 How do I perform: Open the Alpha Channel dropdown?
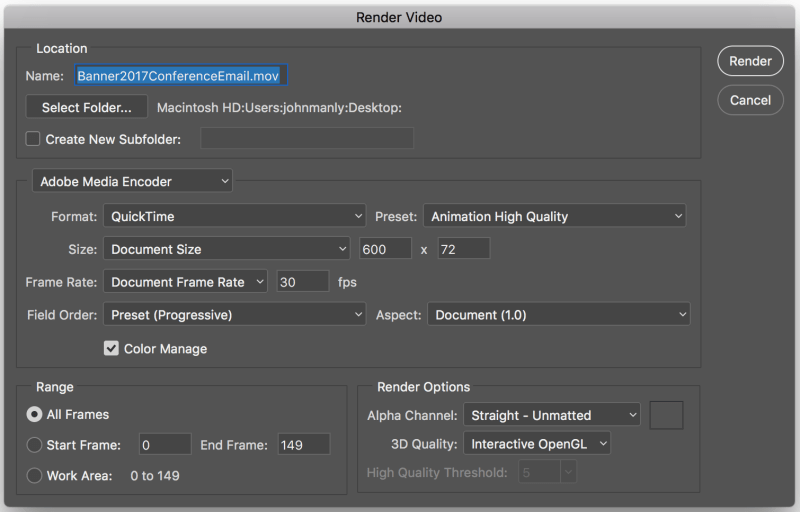pyautogui.click(x=551, y=415)
